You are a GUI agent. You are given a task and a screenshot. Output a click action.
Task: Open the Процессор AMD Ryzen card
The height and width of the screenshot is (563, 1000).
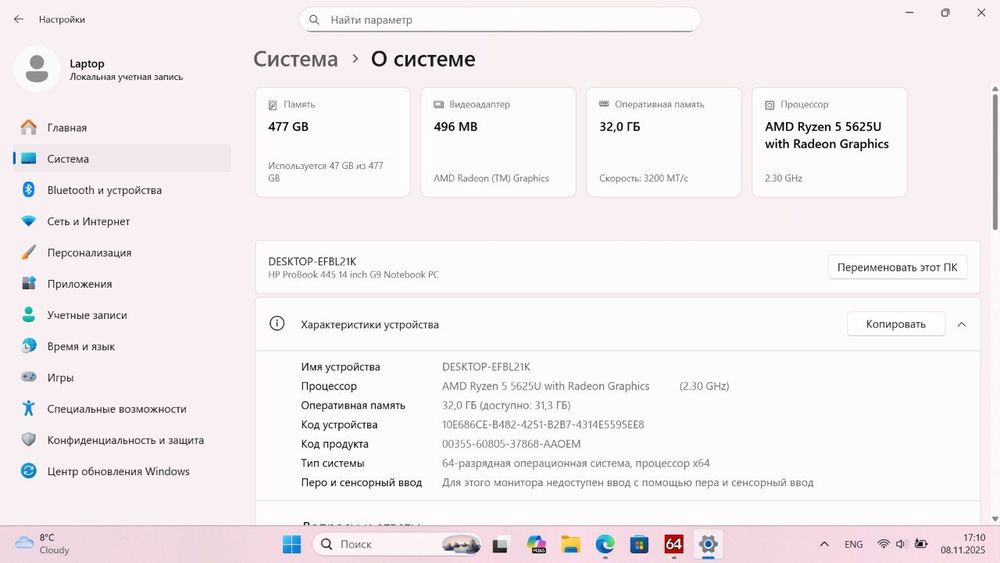[830, 142]
